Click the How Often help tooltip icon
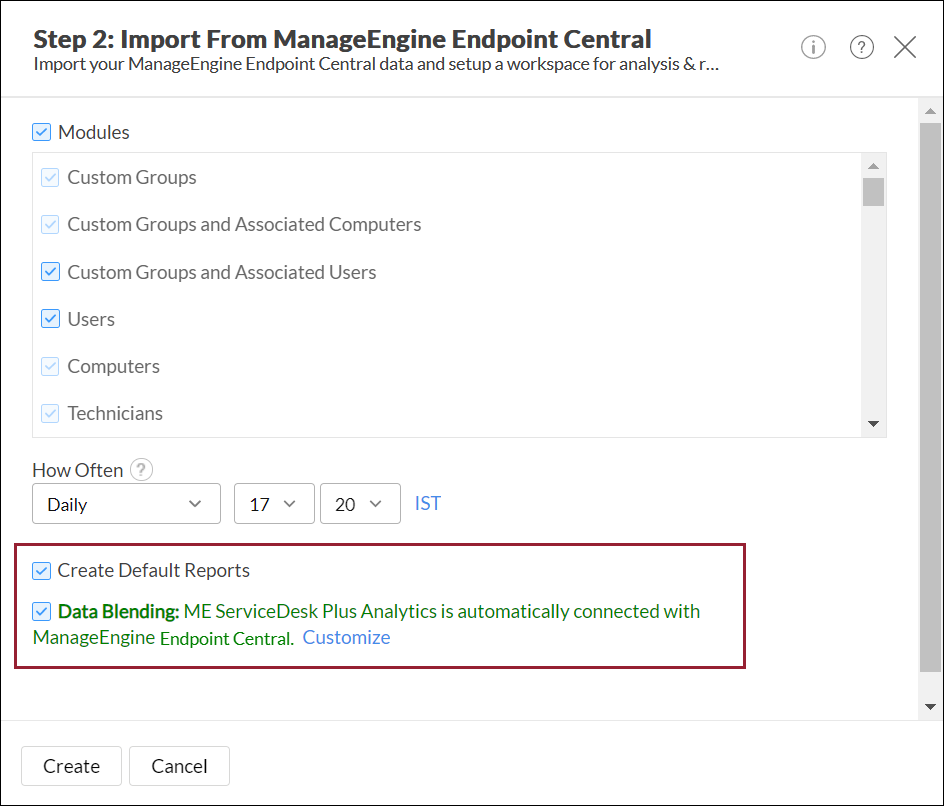The width and height of the screenshot is (944, 806). point(141,470)
